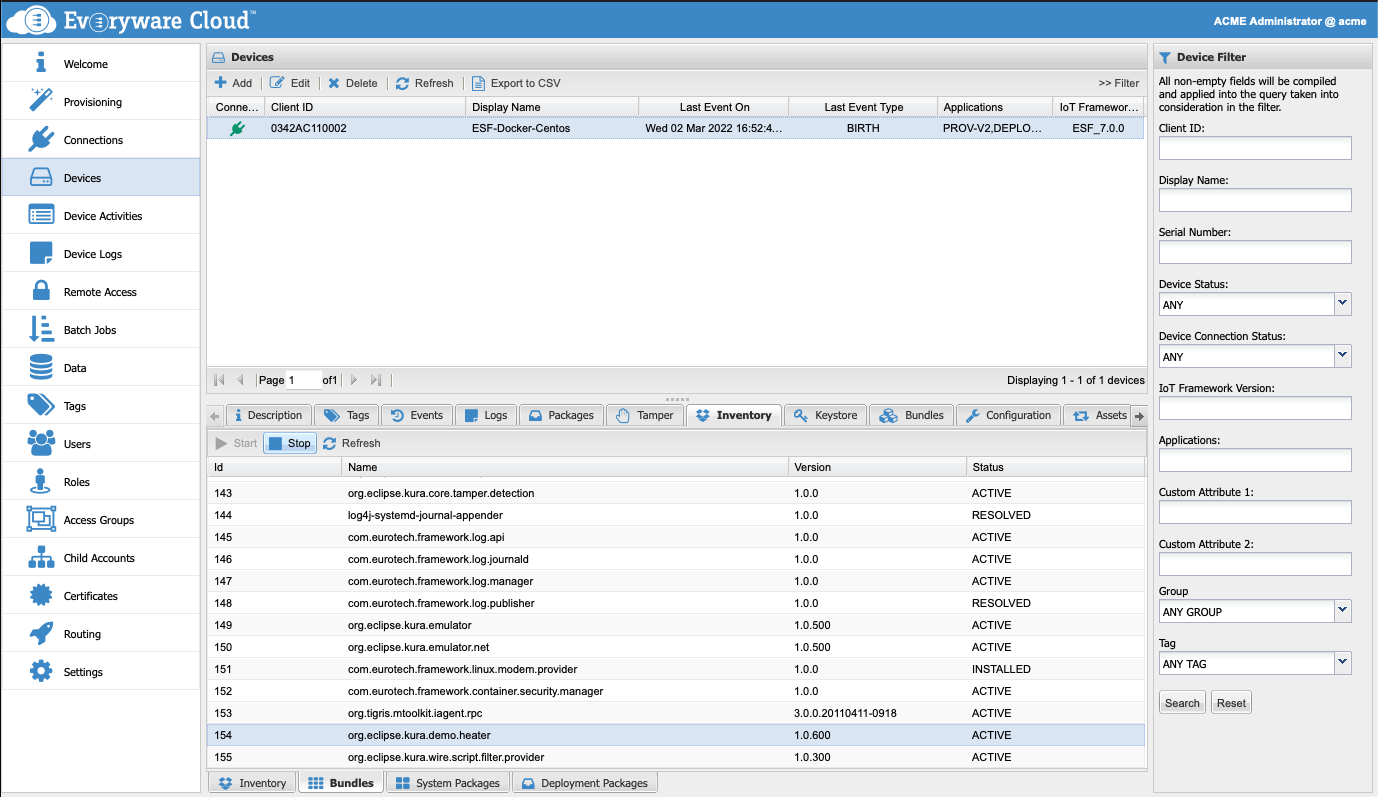Screen dimensions: 1378x797
Task: Click the green connection status plug icon
Action: click(237, 128)
